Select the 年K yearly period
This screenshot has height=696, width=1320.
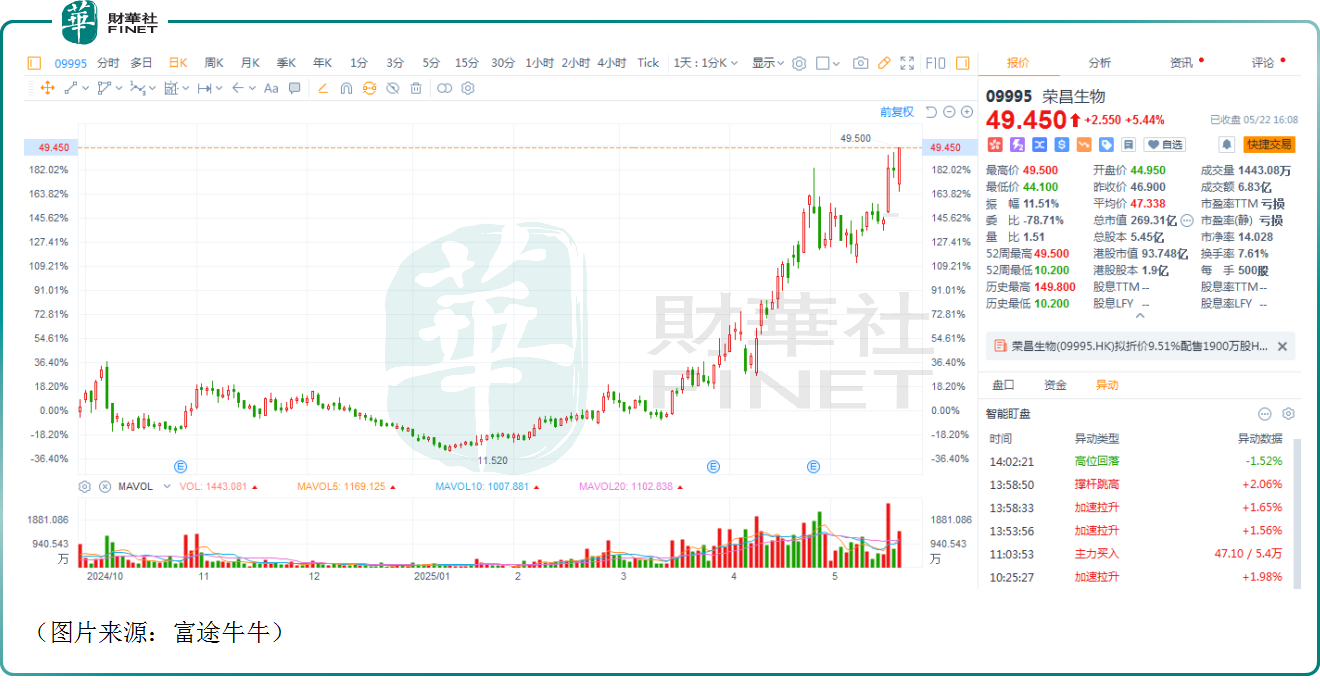(322, 63)
